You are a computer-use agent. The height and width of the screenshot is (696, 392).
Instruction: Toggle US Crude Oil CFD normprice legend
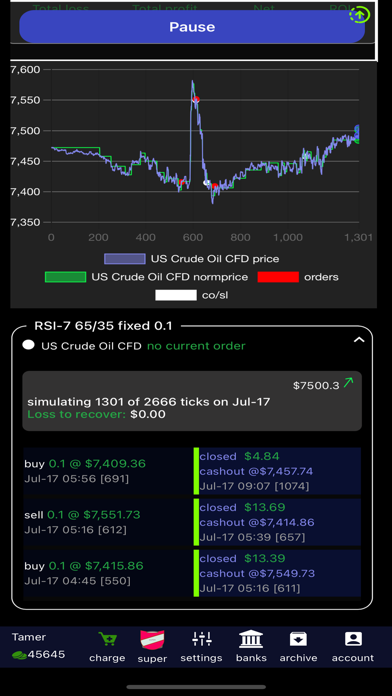147,277
